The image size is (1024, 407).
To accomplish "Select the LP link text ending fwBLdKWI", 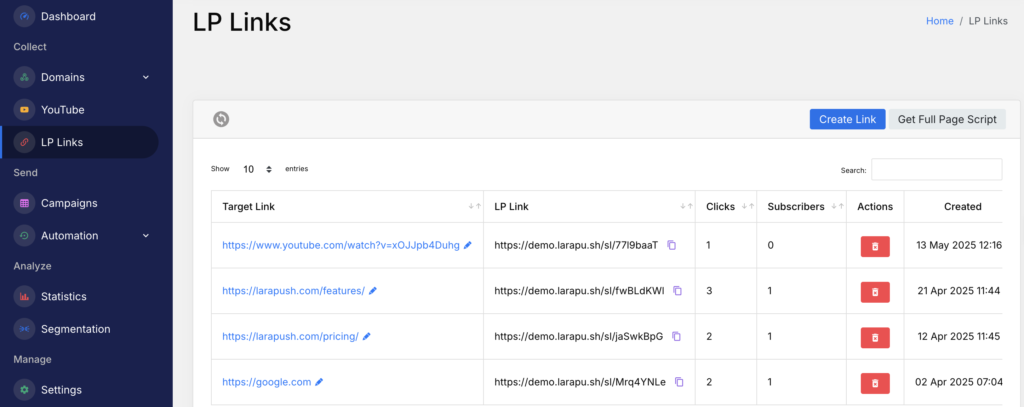I will coord(579,291).
